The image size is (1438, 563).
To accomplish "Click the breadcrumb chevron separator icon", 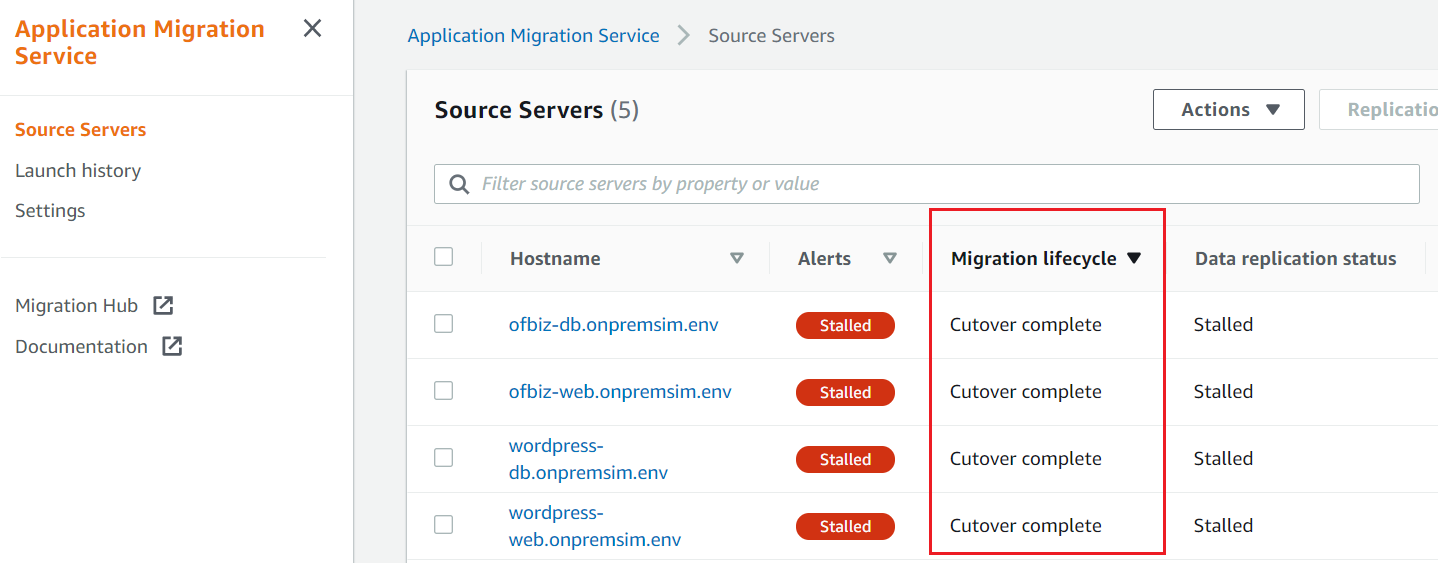I will click(684, 36).
